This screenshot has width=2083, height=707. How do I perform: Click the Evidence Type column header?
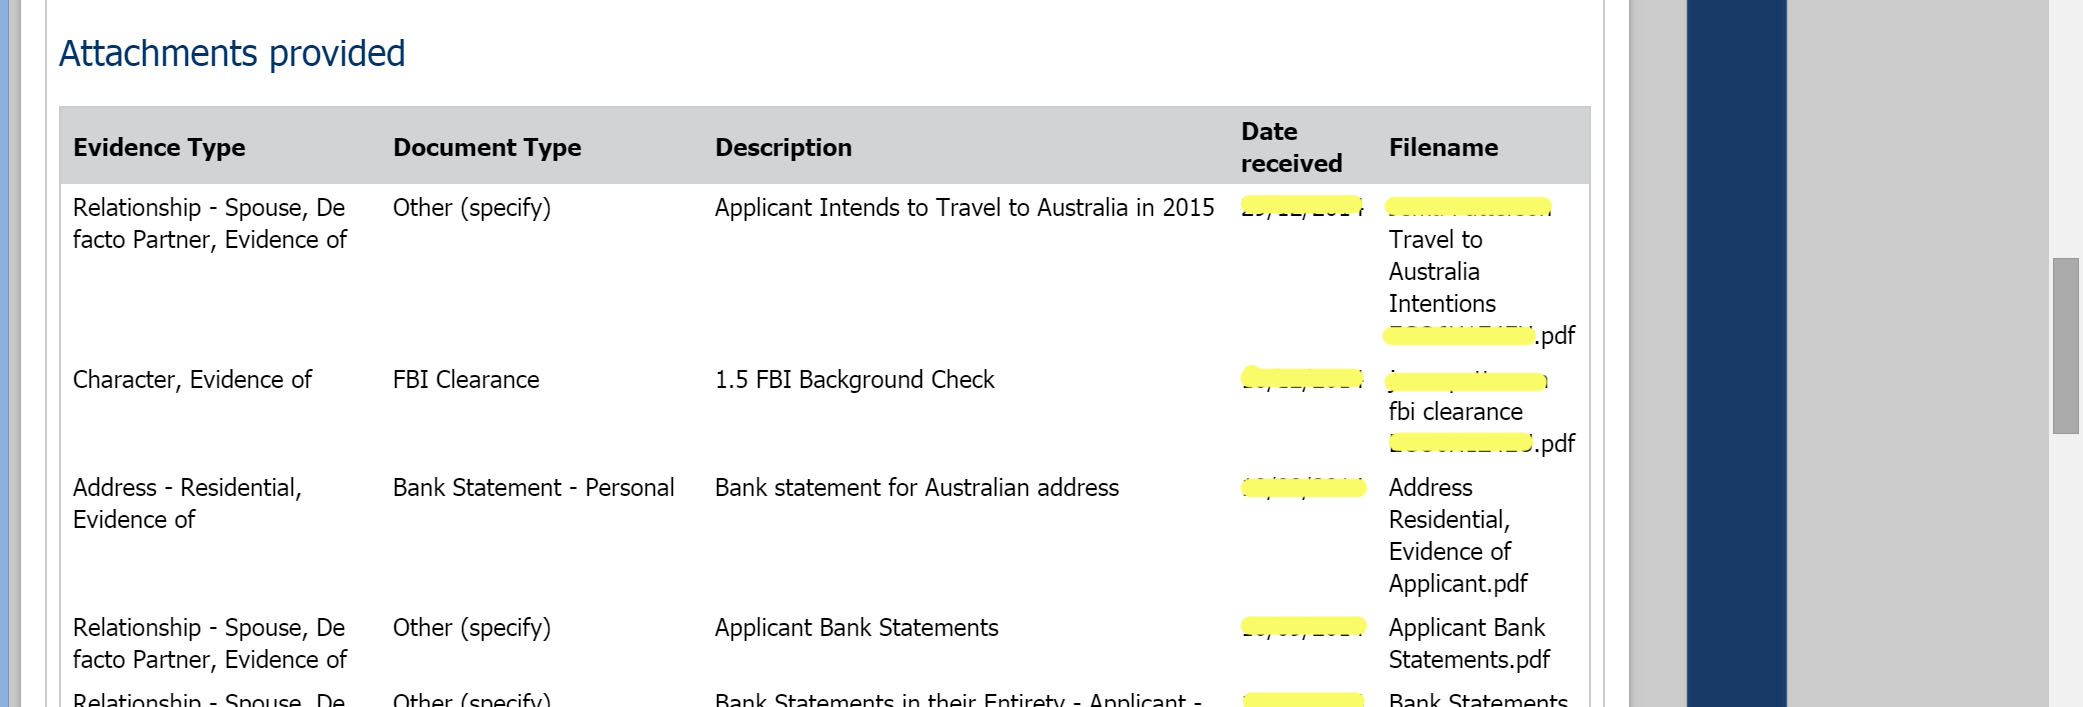click(159, 147)
